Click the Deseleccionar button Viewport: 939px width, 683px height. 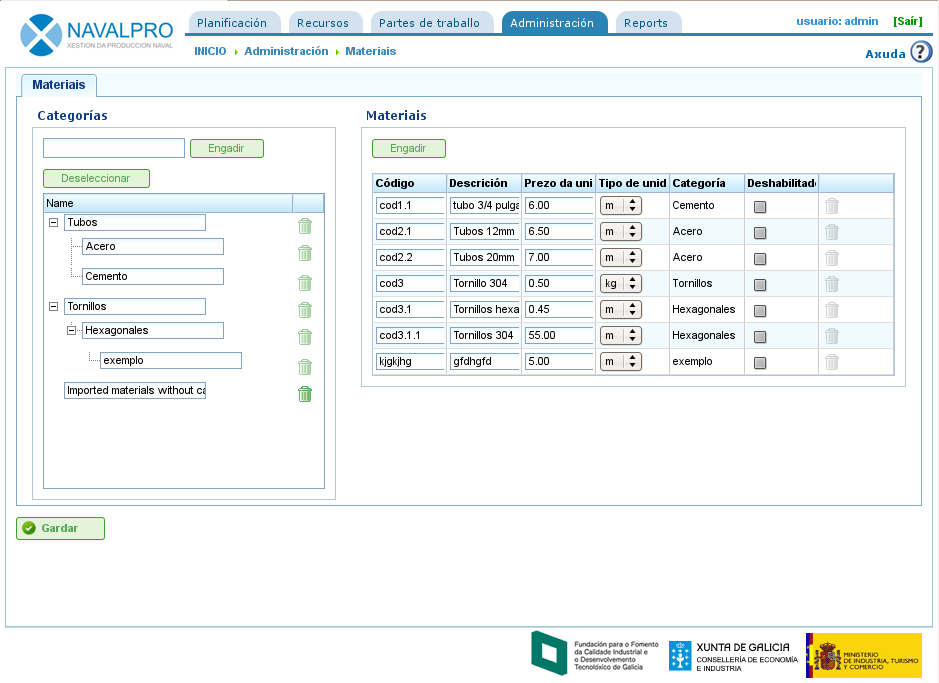pyautogui.click(x=96, y=178)
